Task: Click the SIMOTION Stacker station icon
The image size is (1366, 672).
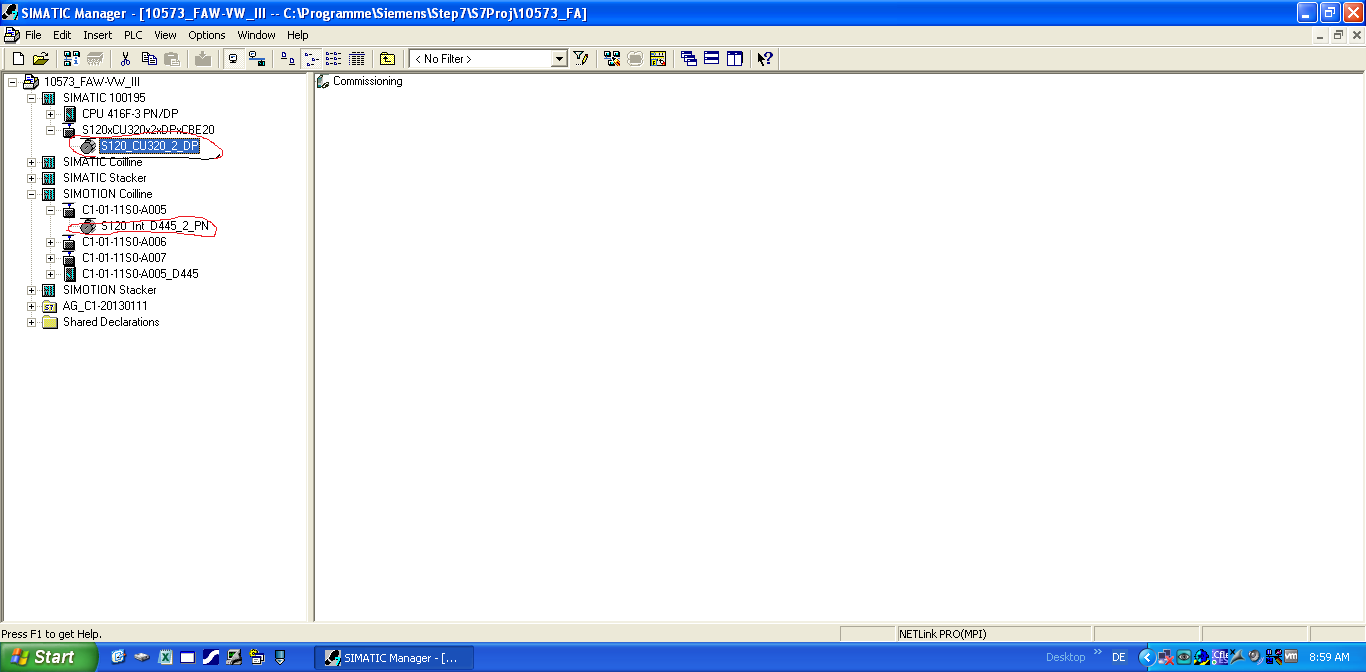Action: pyautogui.click(x=48, y=290)
